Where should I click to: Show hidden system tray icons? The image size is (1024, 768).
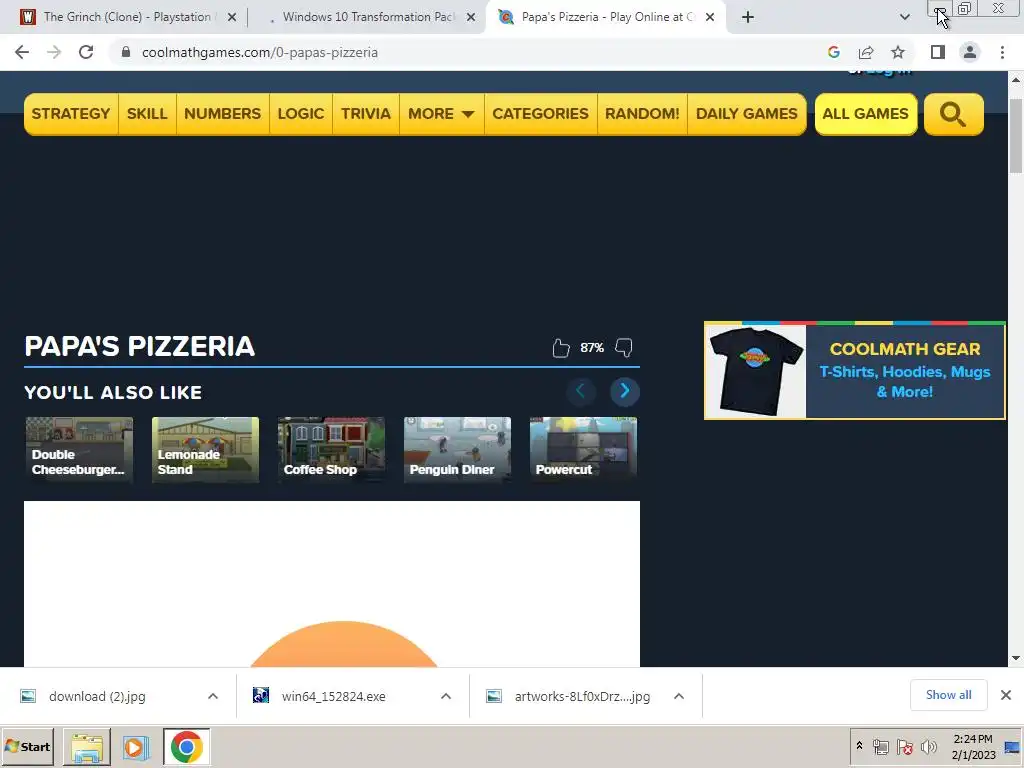[x=859, y=746]
